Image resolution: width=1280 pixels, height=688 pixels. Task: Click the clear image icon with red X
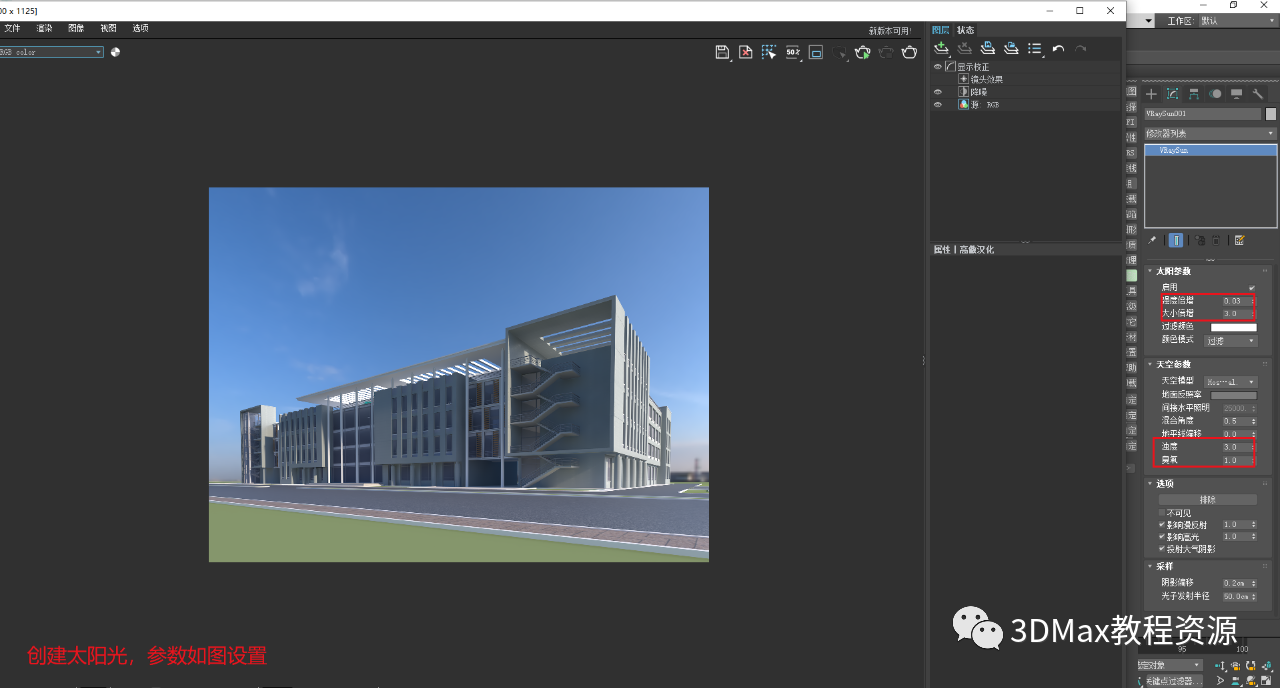point(746,52)
